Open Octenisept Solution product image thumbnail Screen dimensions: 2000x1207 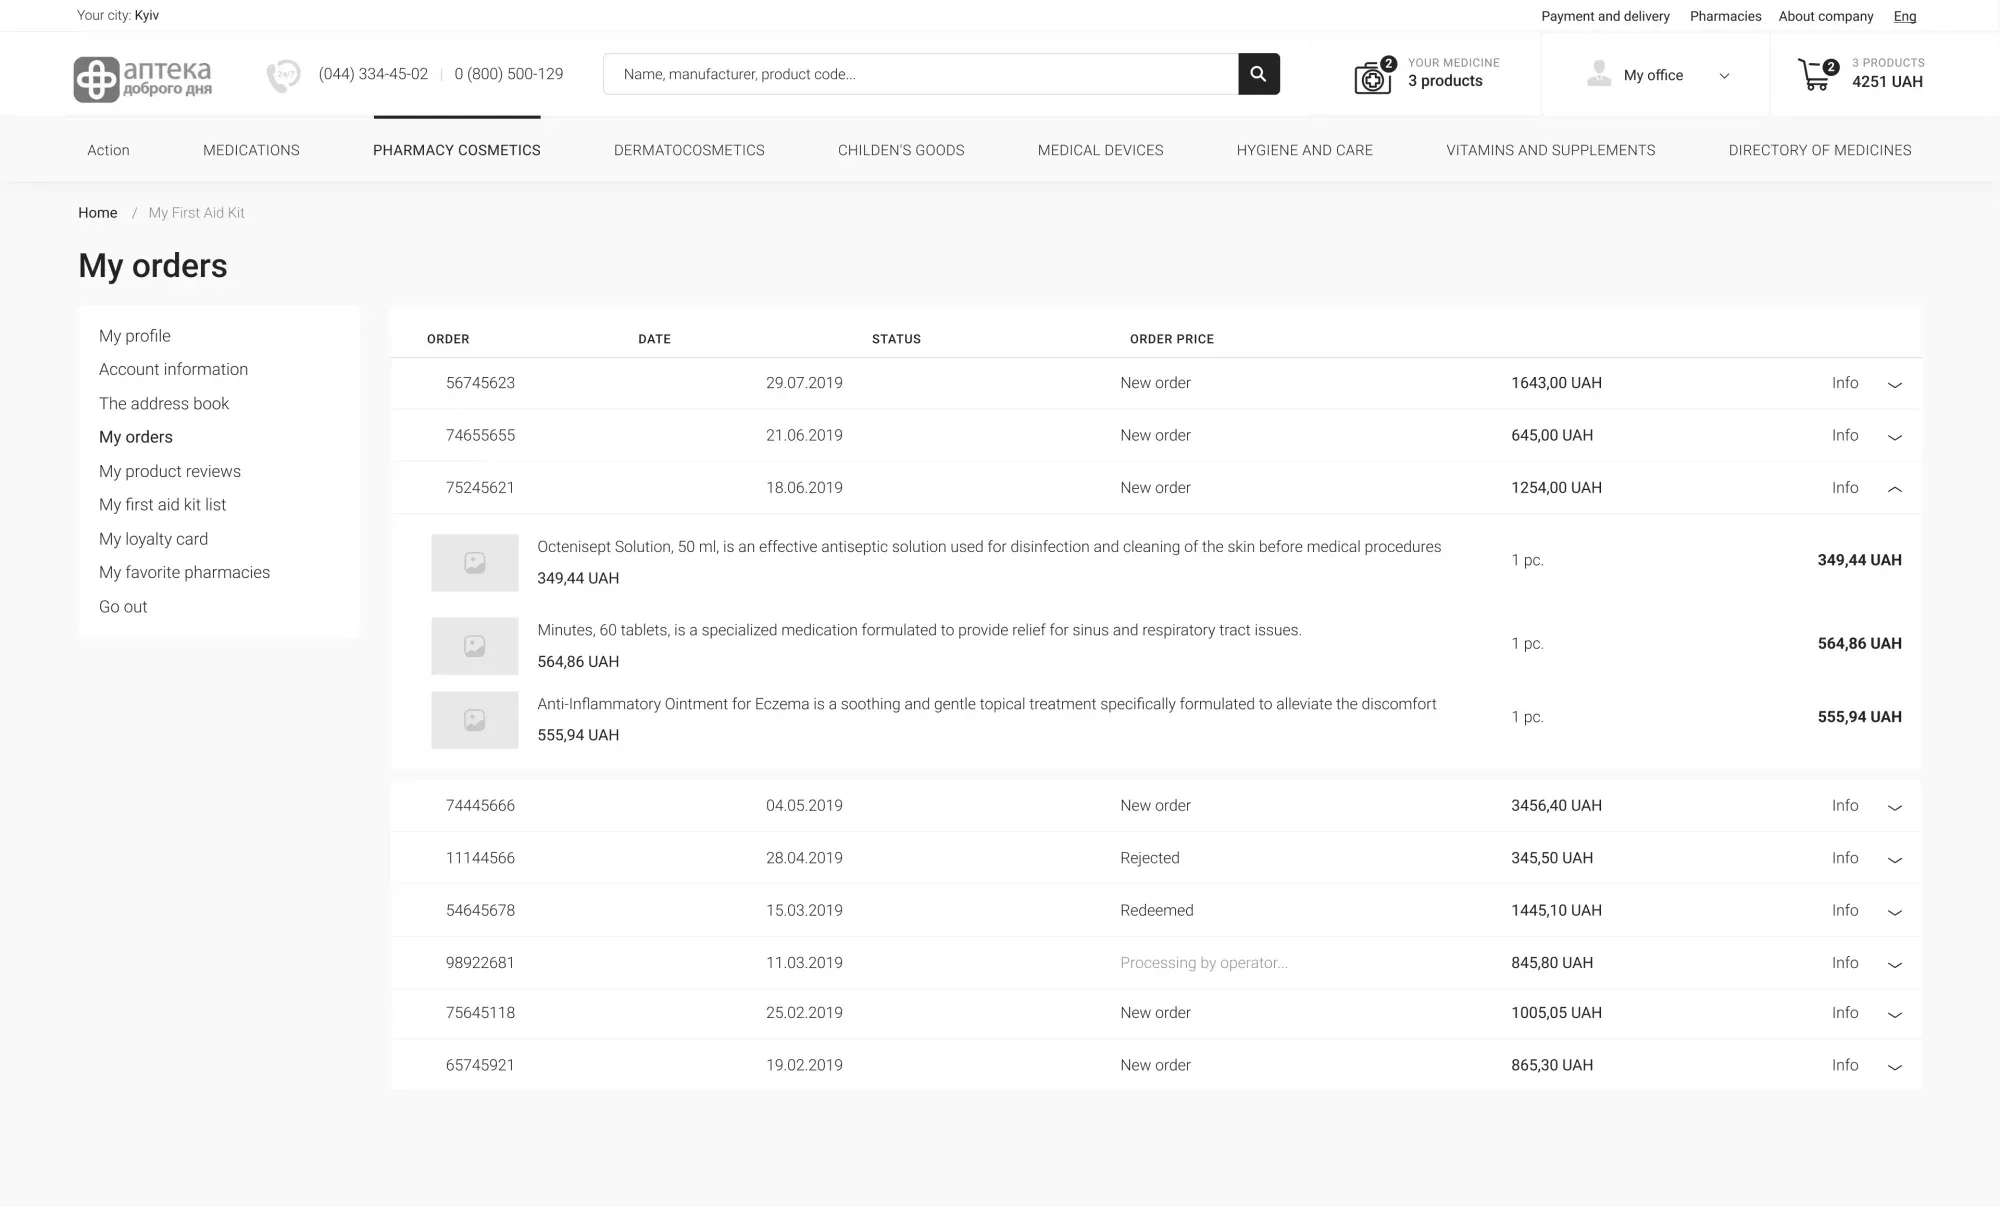(x=474, y=562)
